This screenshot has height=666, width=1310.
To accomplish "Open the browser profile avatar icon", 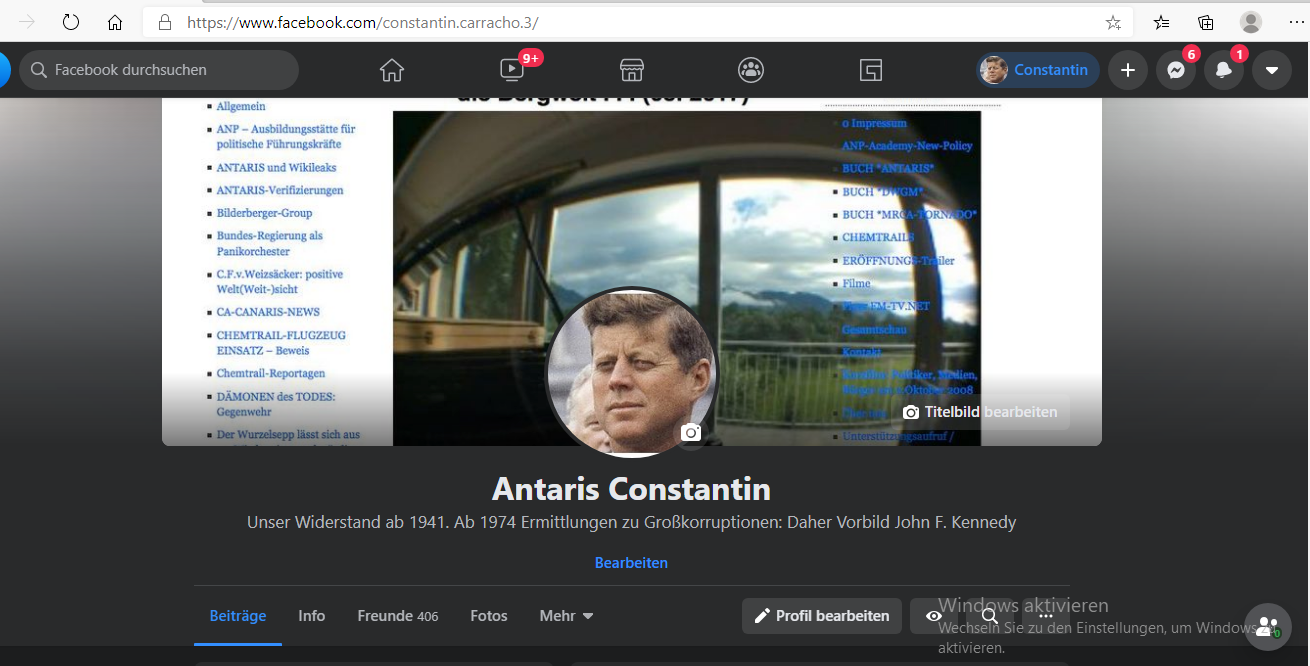I will pos(1251,22).
